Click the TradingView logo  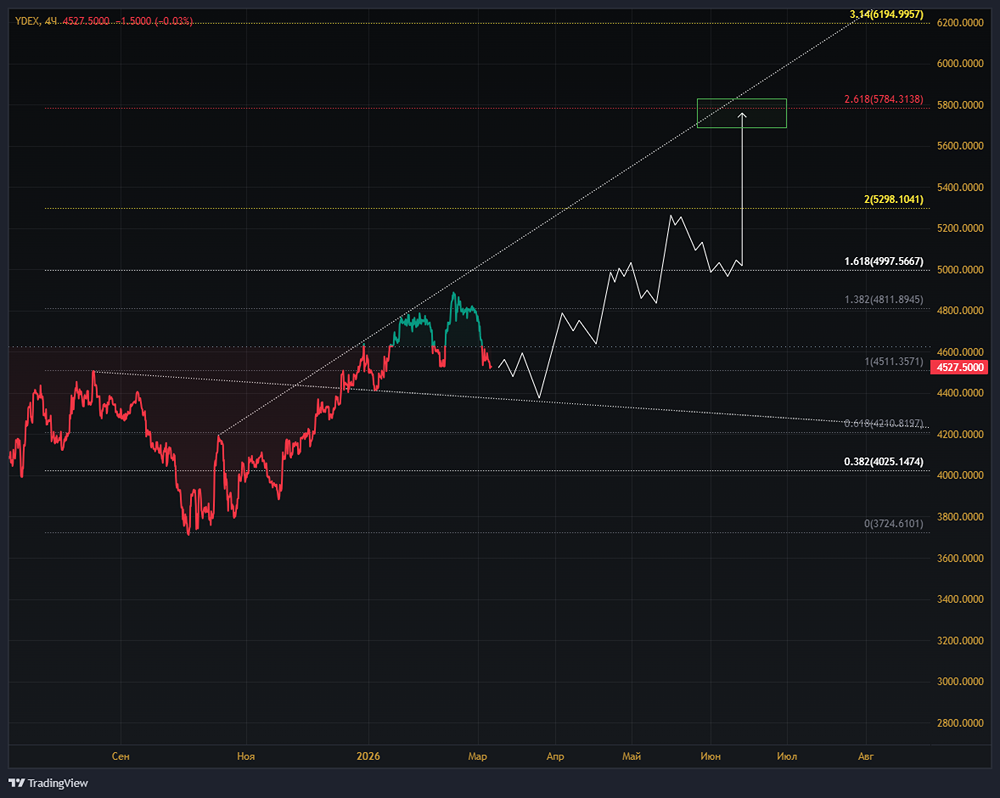click(x=48, y=783)
